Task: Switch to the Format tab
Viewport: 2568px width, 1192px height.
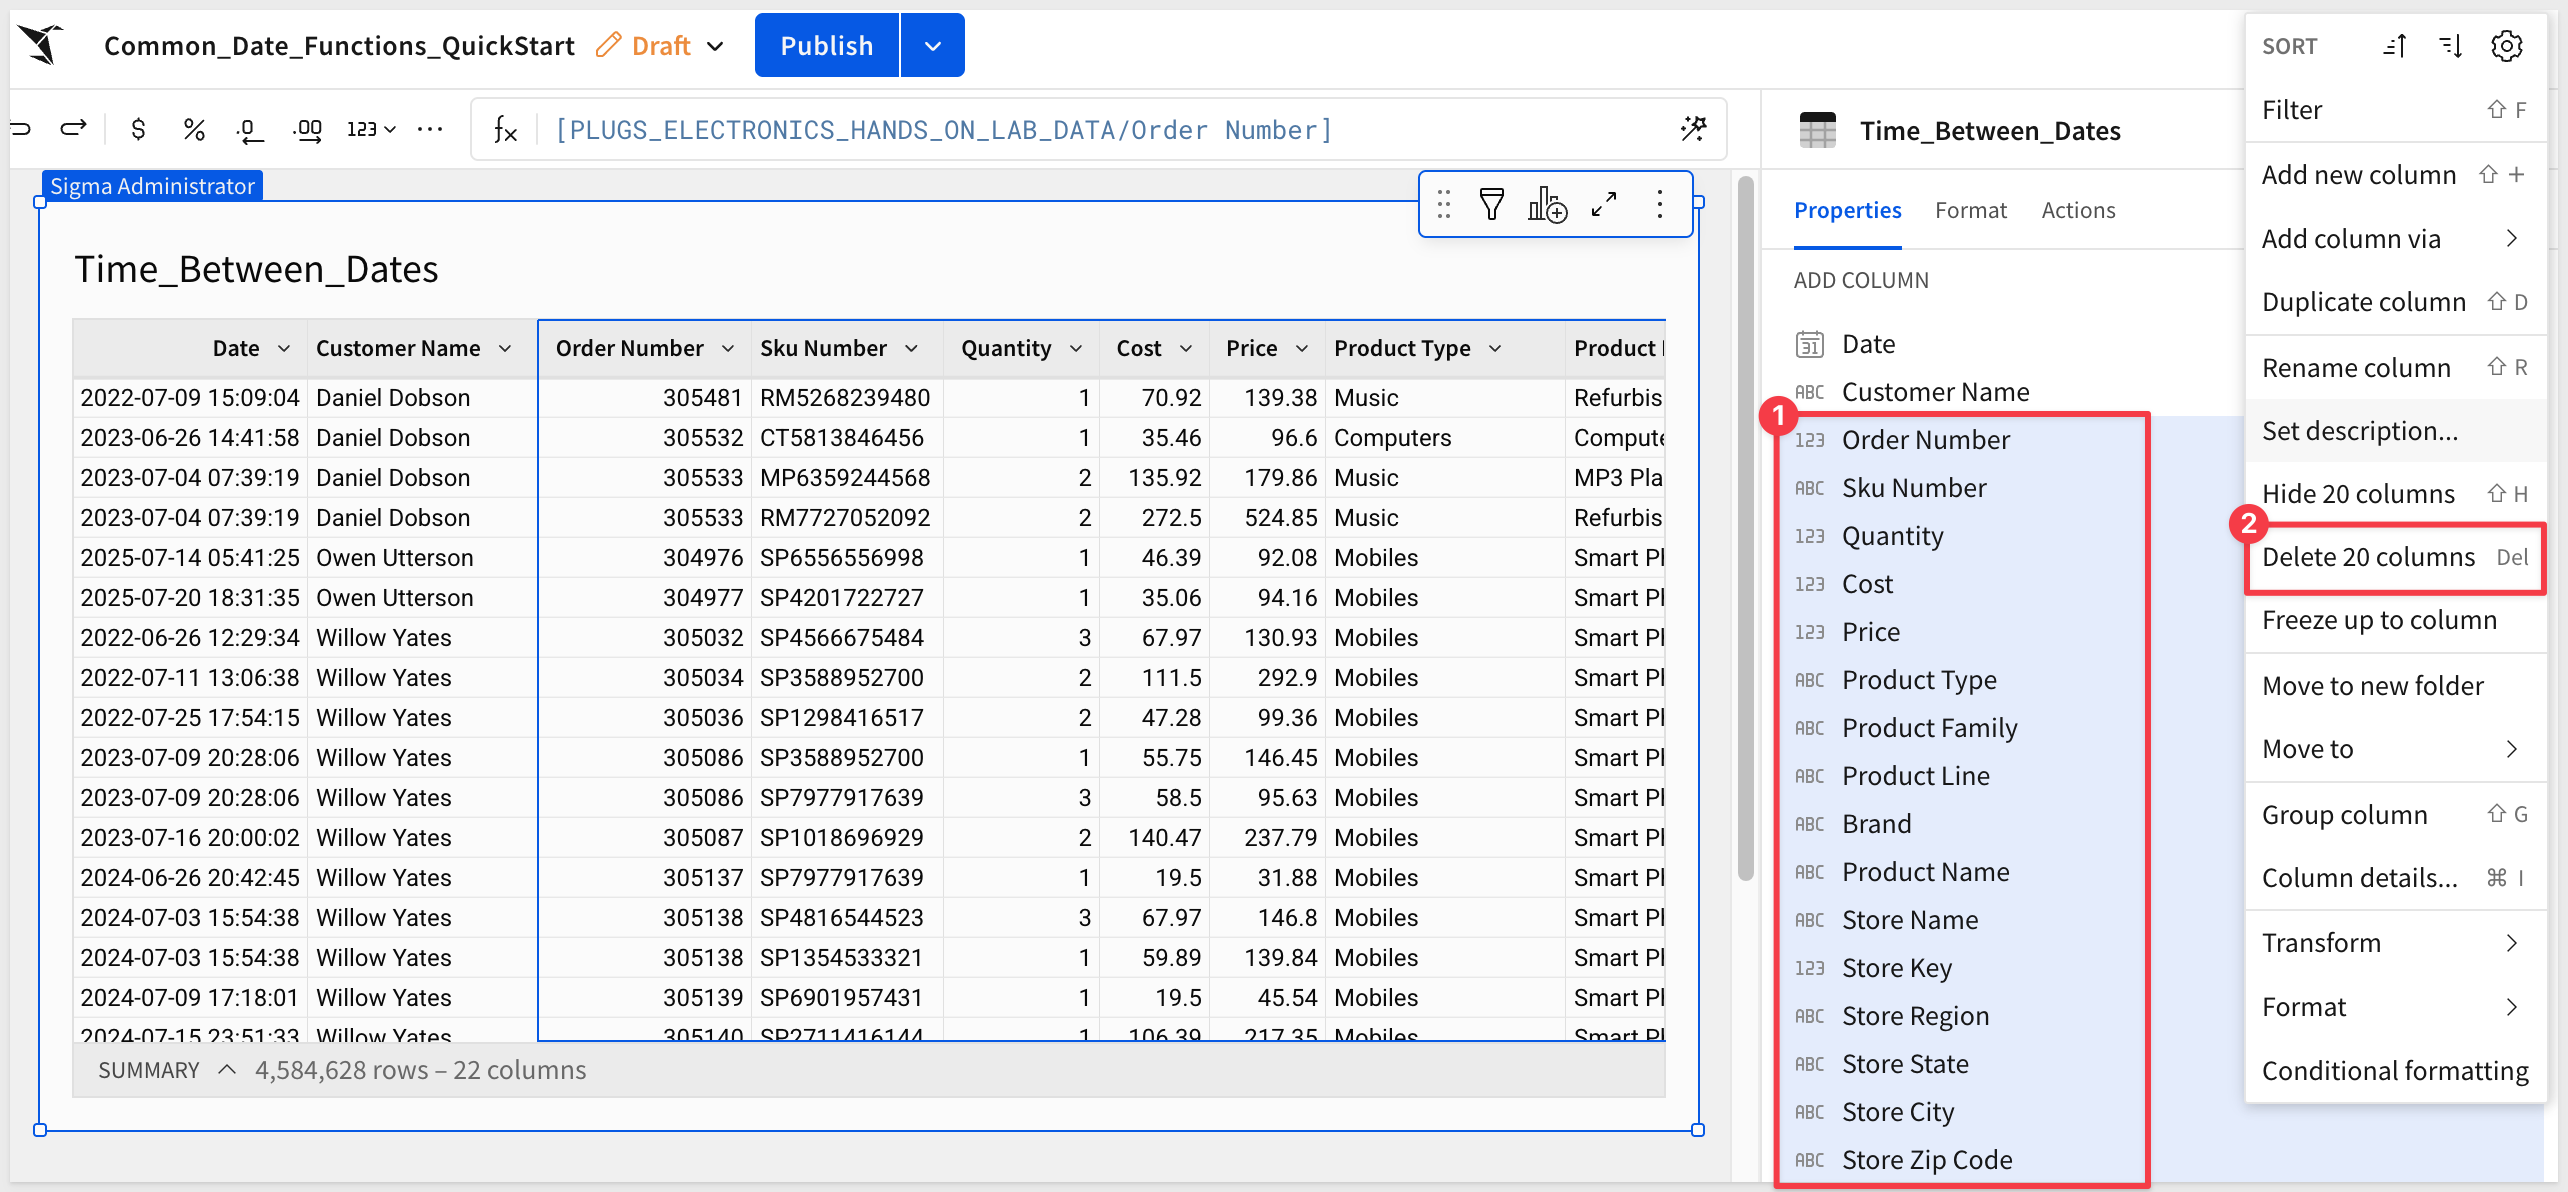Action: [x=1970, y=210]
